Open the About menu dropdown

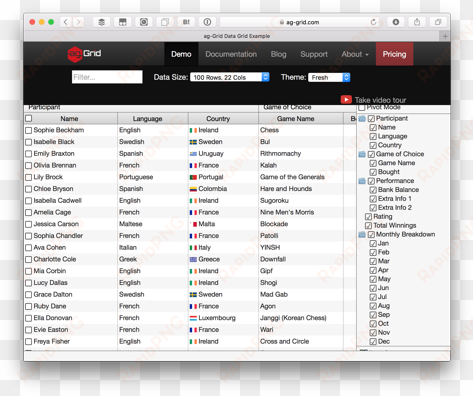point(355,54)
